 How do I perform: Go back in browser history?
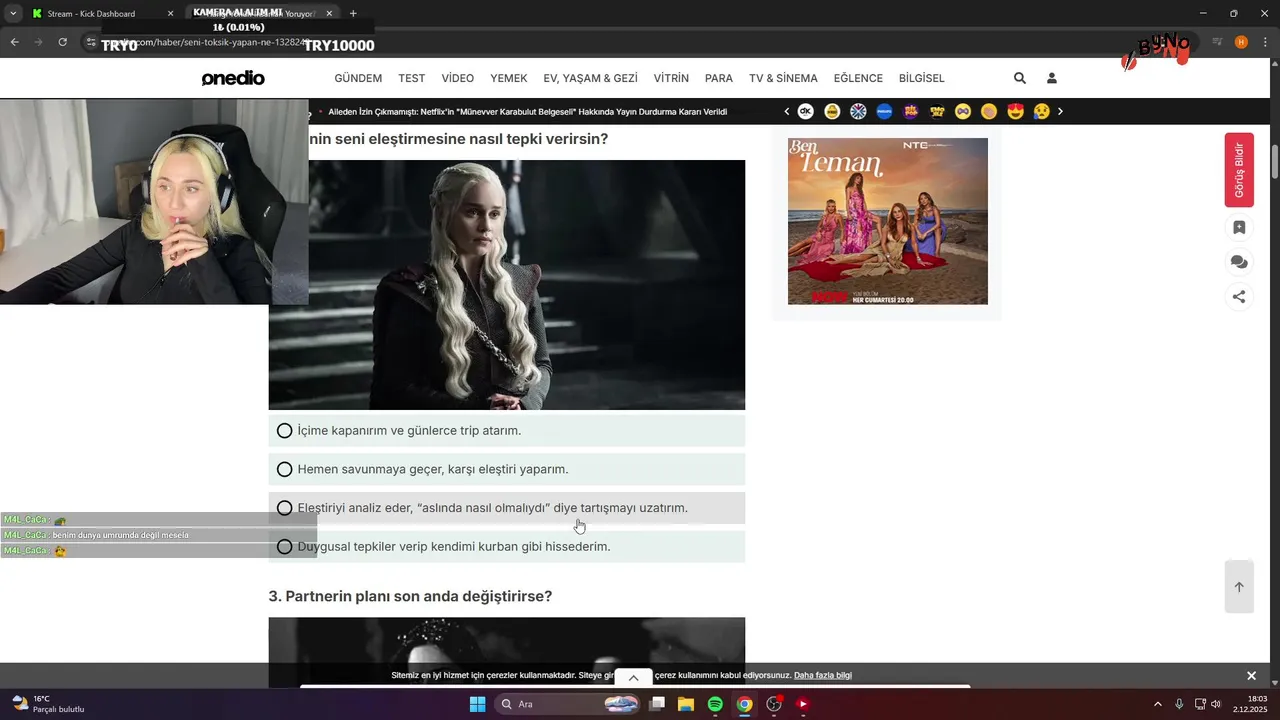click(14, 42)
